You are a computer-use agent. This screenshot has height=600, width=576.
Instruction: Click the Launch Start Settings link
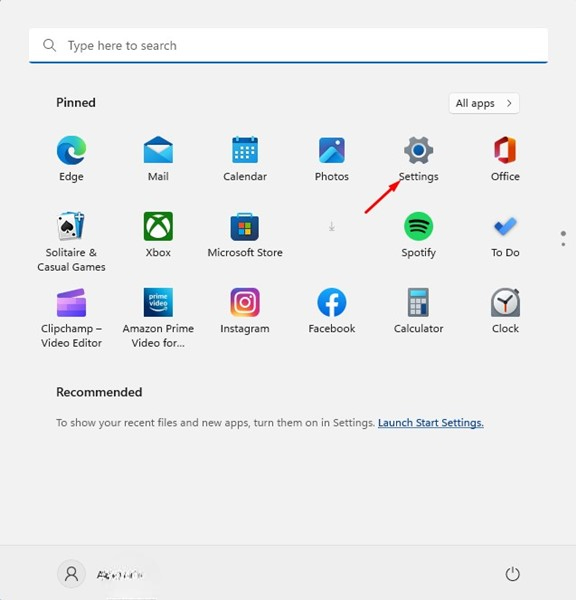click(x=431, y=423)
